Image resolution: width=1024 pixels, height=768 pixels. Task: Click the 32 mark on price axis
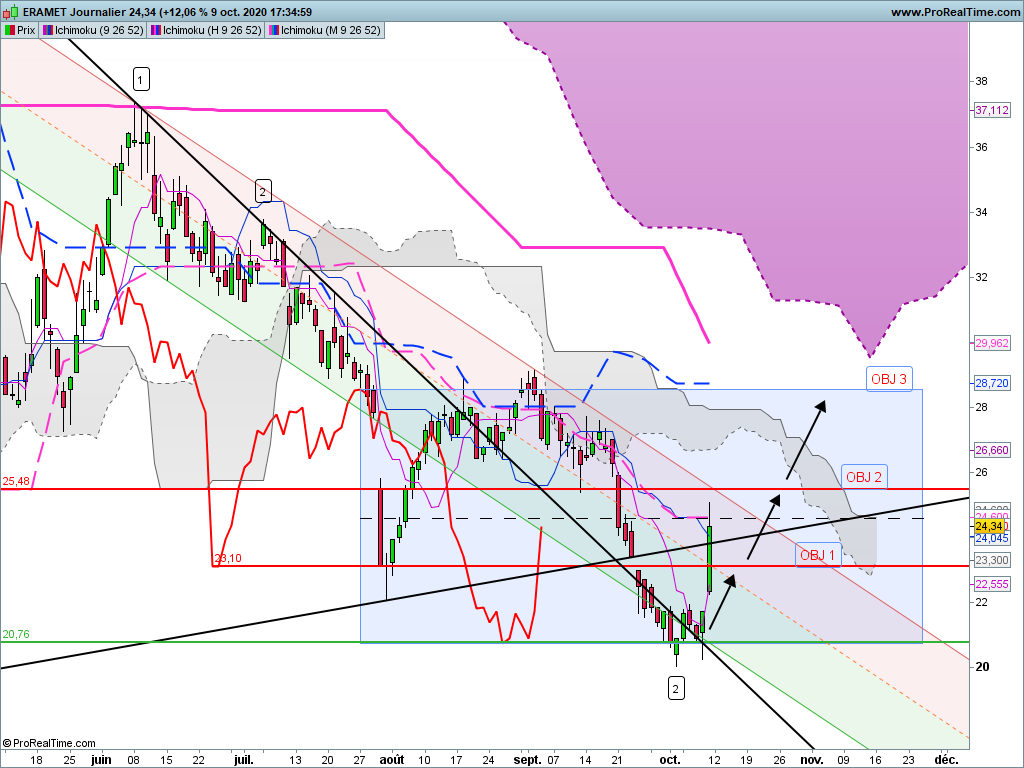tap(981, 277)
